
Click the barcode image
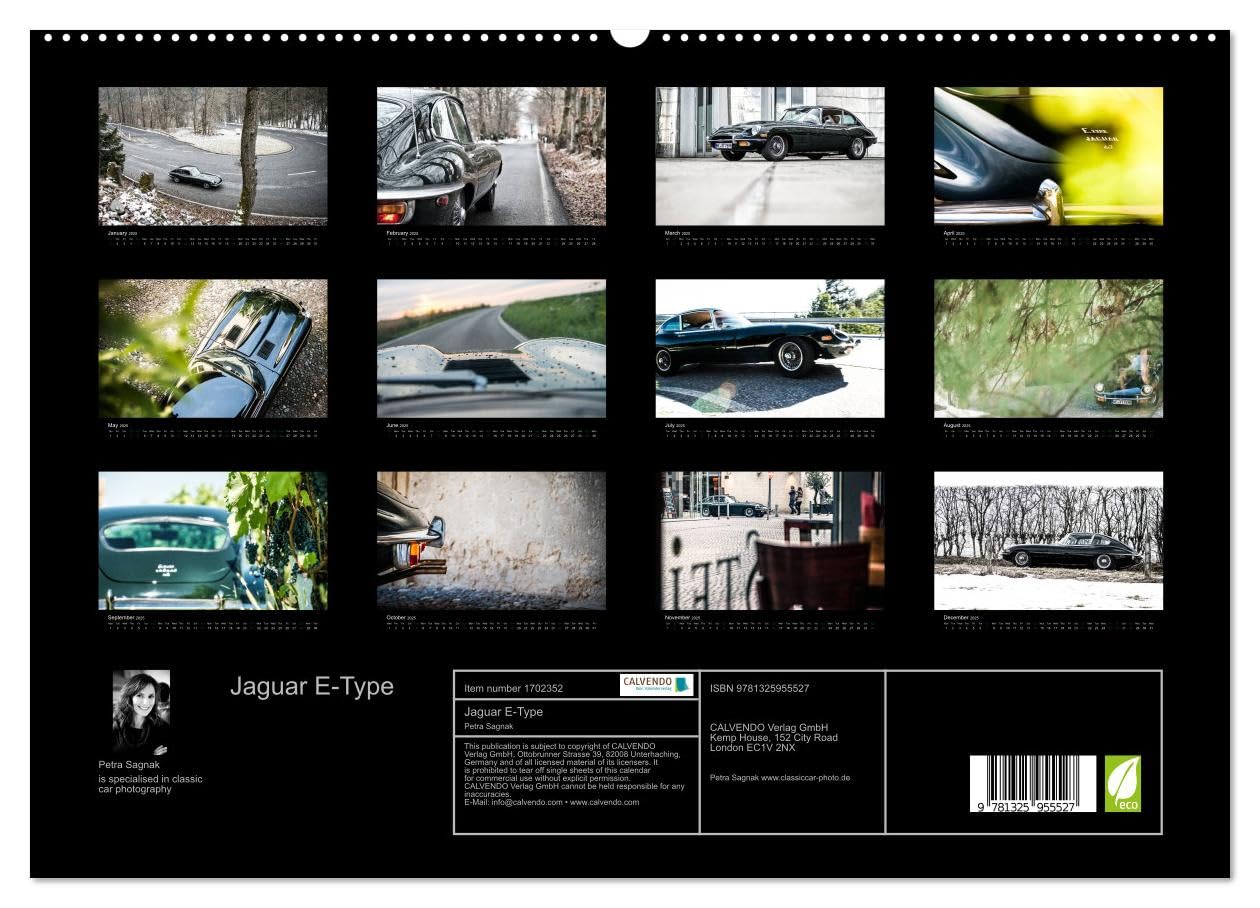pyautogui.click(x=1033, y=783)
